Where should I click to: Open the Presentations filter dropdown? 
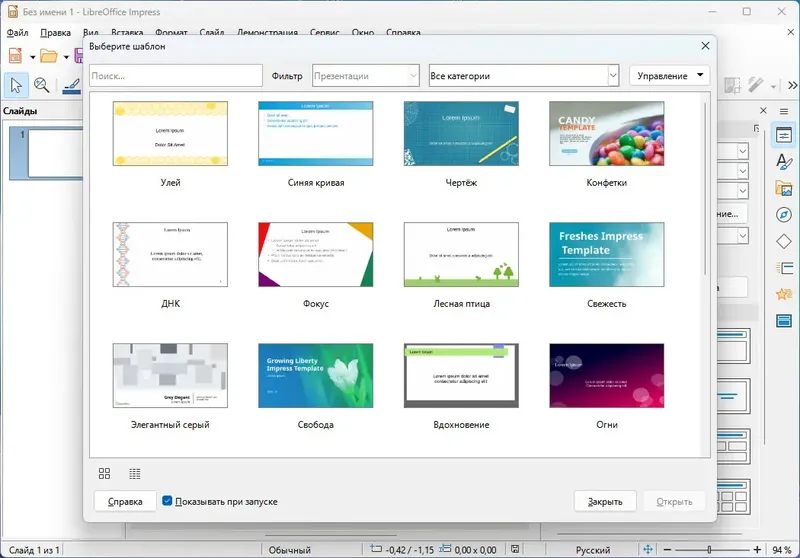[x=366, y=75]
